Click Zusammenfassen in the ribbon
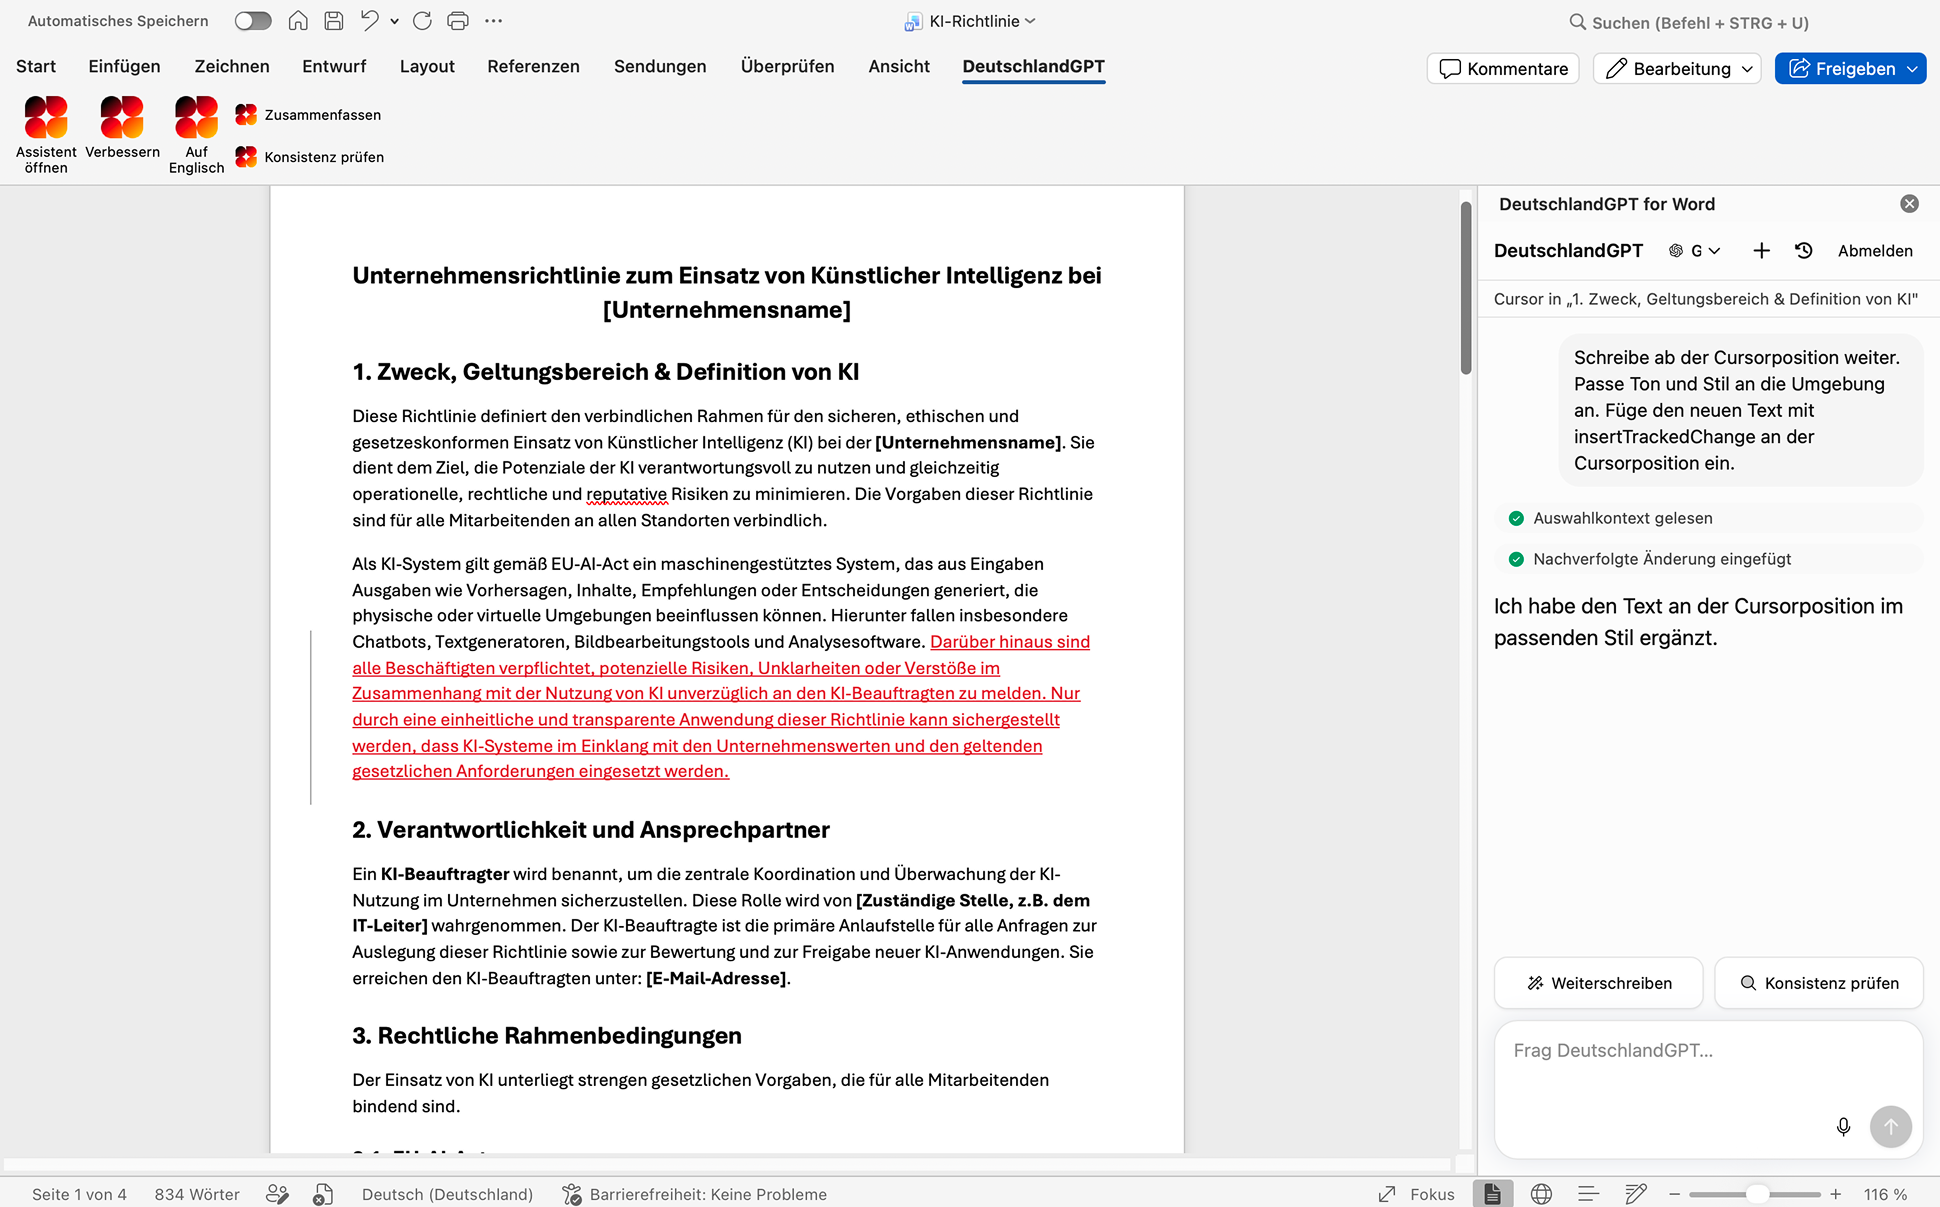 click(x=308, y=115)
